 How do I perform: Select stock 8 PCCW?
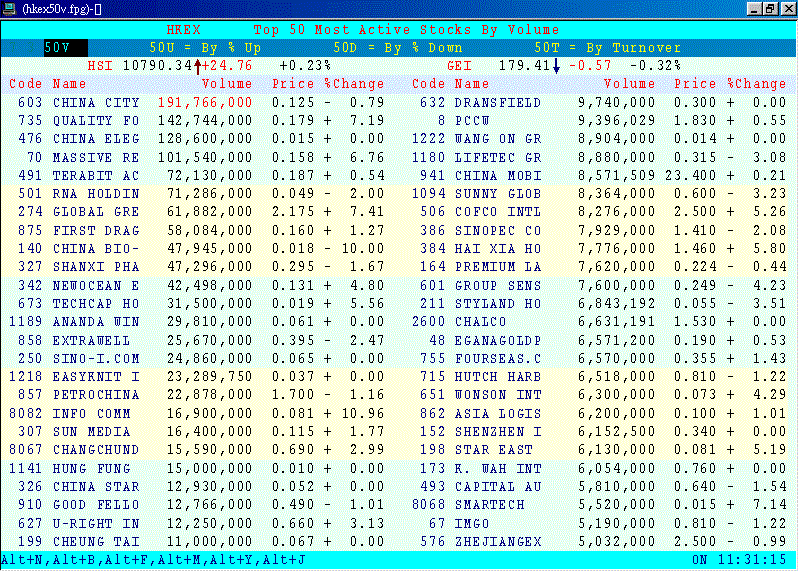click(599, 121)
